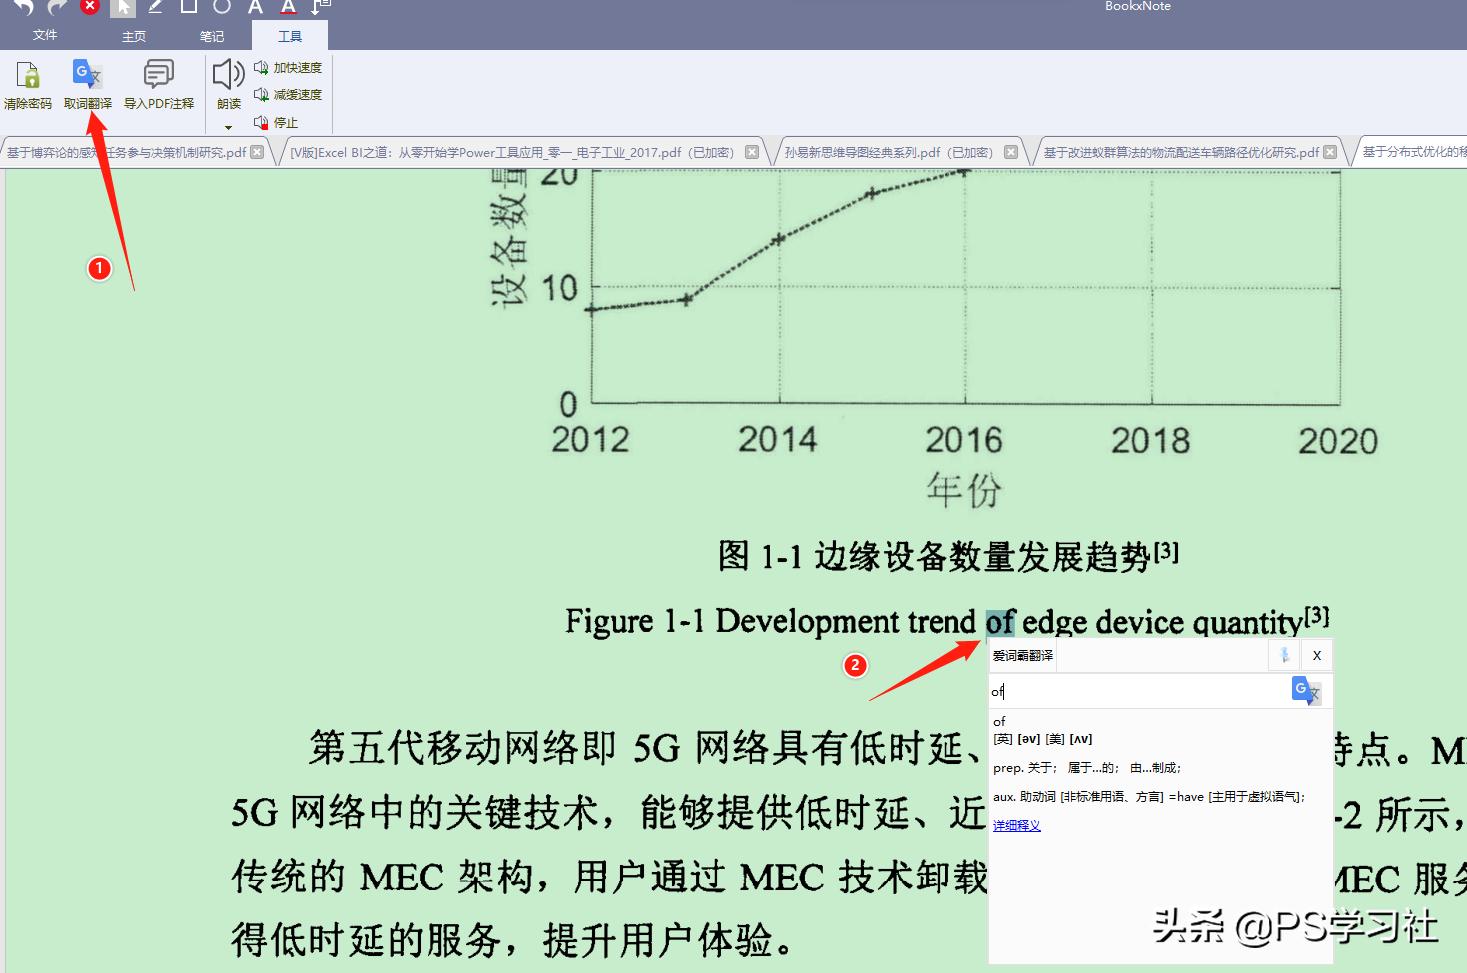Select the arrow selection tool
This screenshot has height=973, width=1467.
(x=122, y=7)
